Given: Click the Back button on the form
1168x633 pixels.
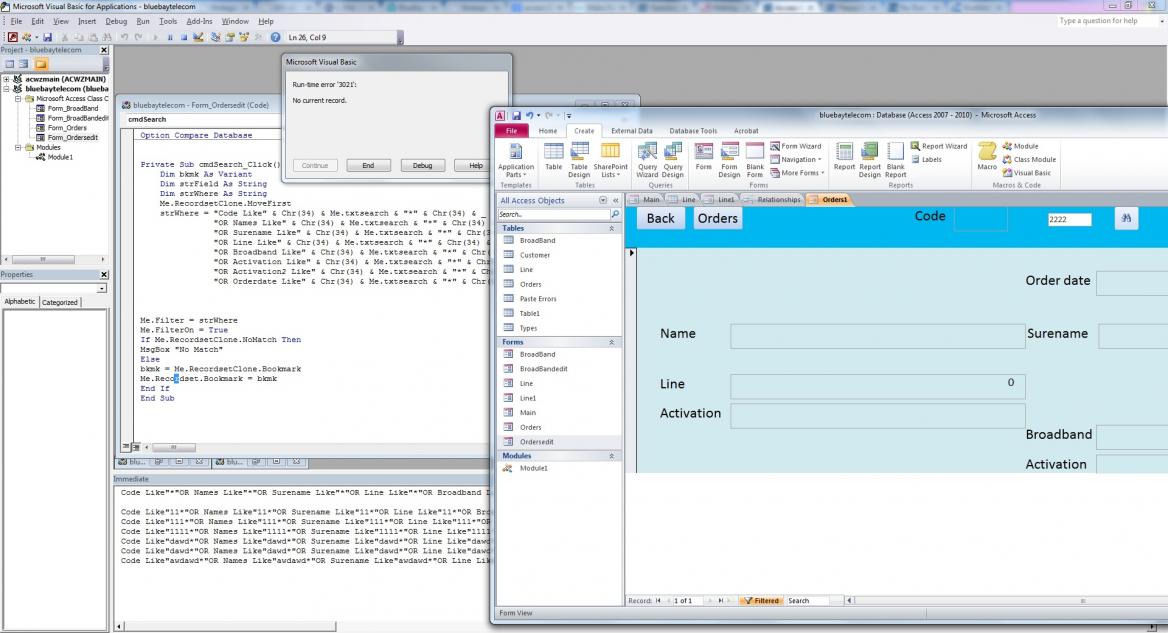Looking at the screenshot, I should (x=660, y=218).
